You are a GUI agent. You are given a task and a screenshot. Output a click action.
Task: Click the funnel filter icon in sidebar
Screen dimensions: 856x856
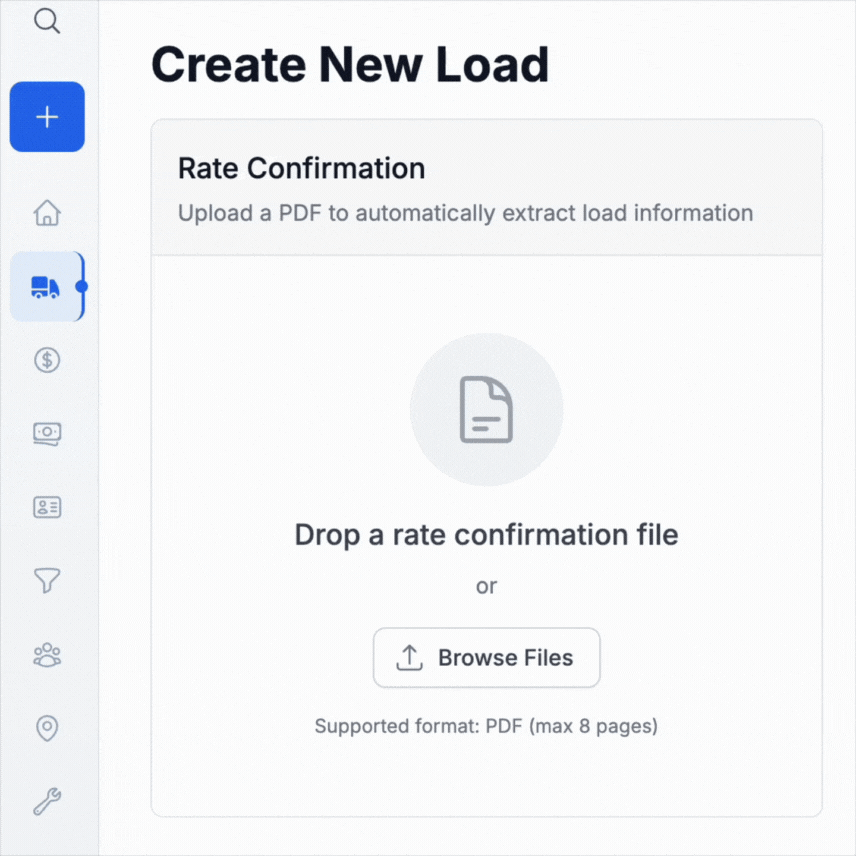click(47, 580)
